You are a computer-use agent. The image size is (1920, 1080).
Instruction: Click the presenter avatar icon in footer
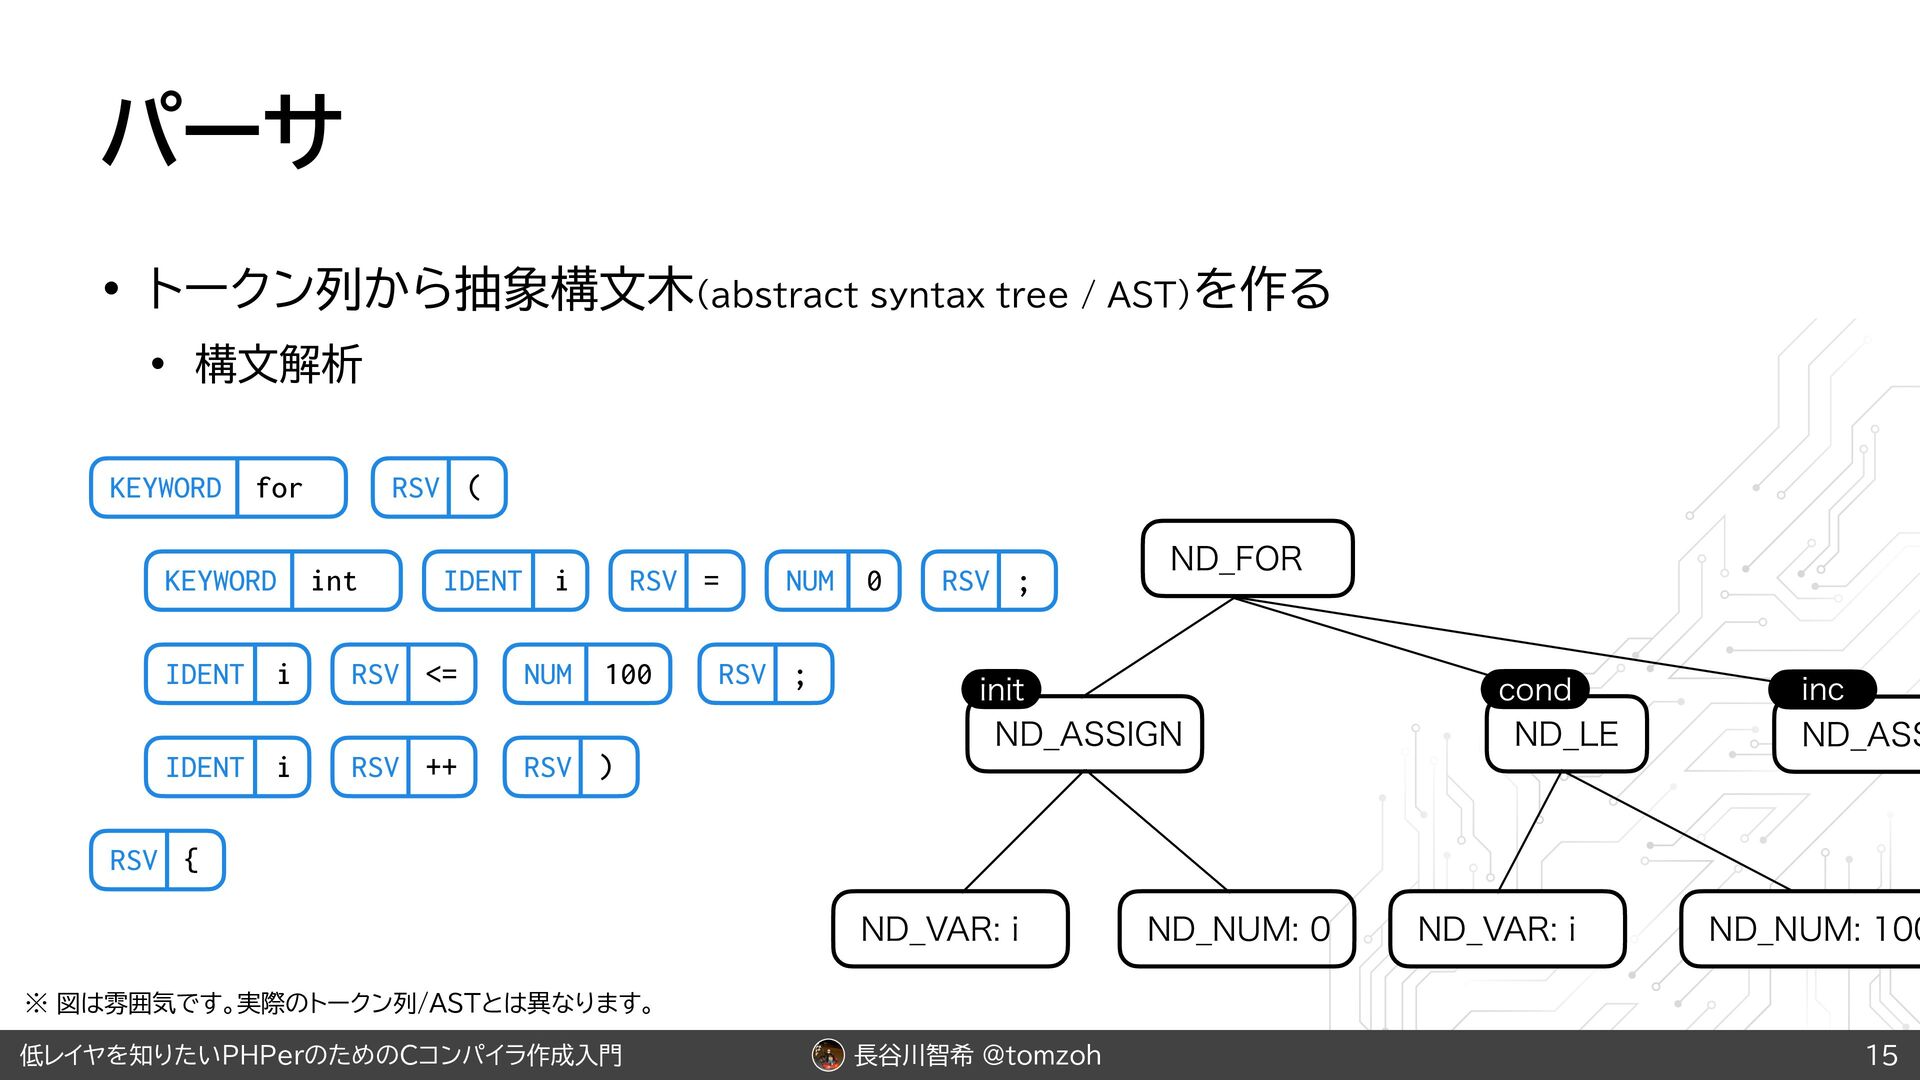[x=828, y=1055]
